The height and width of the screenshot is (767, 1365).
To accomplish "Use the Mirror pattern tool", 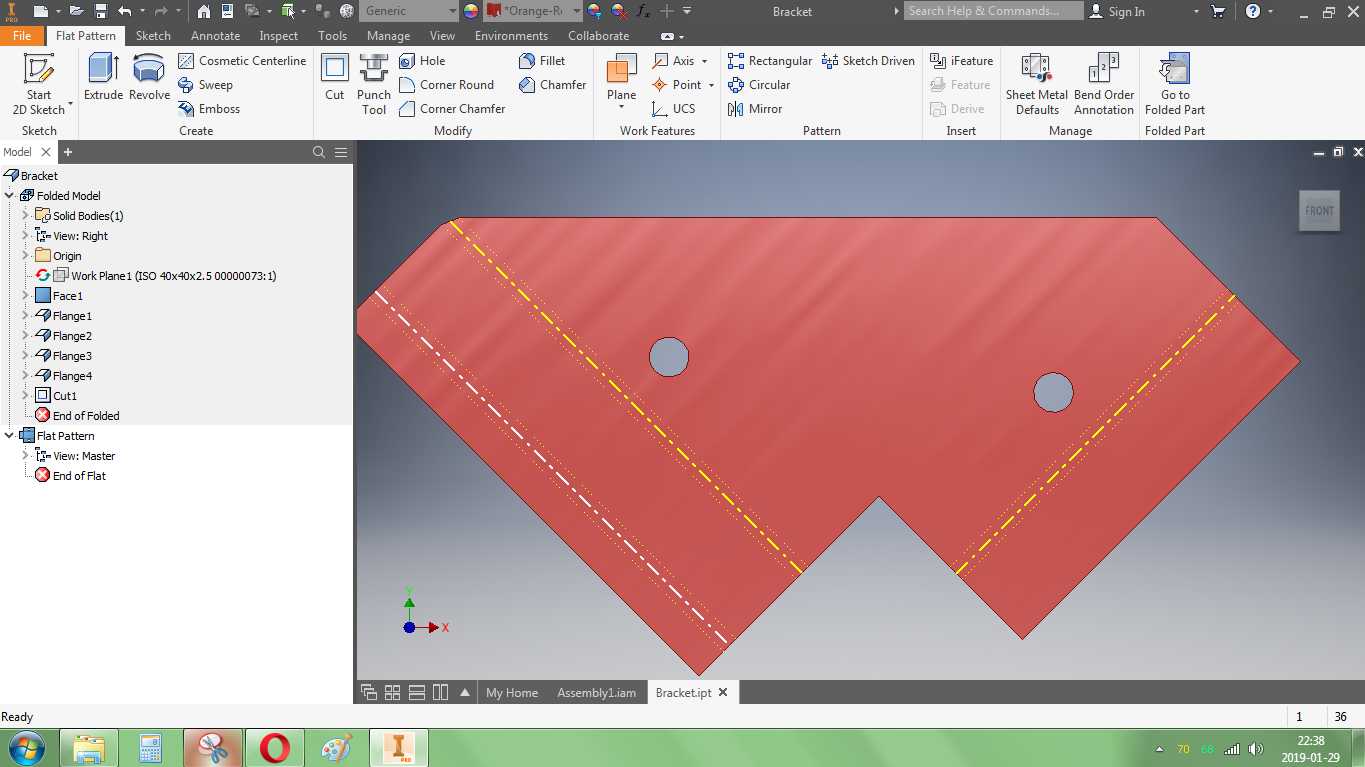I will point(755,109).
